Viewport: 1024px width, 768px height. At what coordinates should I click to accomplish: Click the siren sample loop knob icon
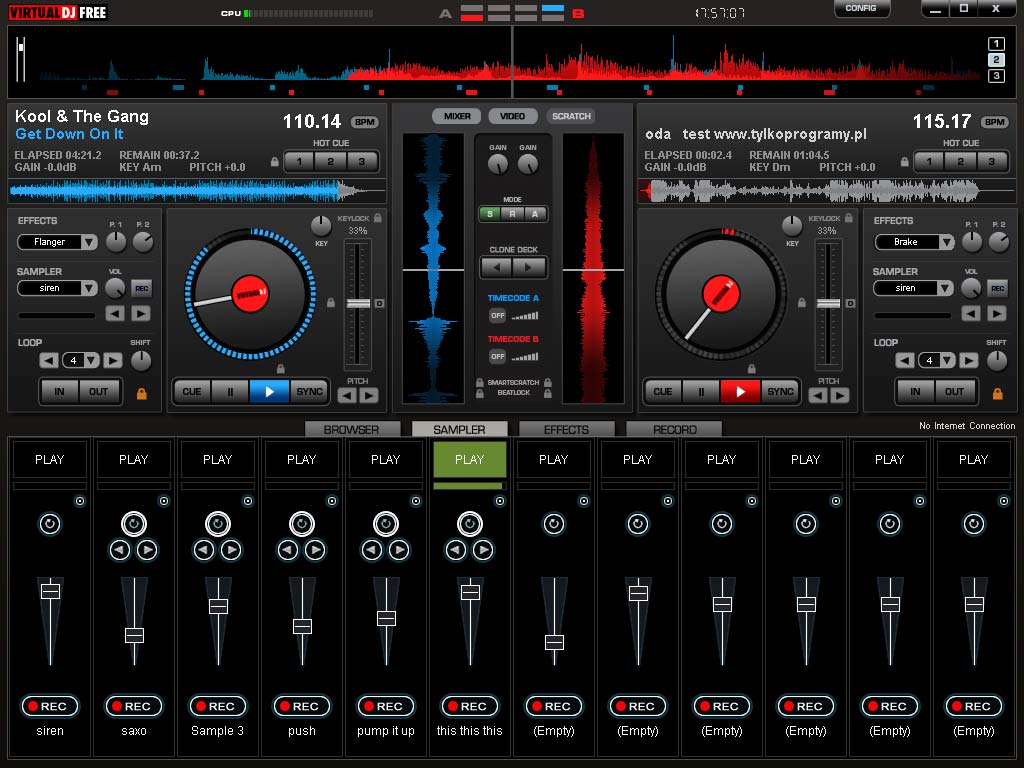[50, 524]
